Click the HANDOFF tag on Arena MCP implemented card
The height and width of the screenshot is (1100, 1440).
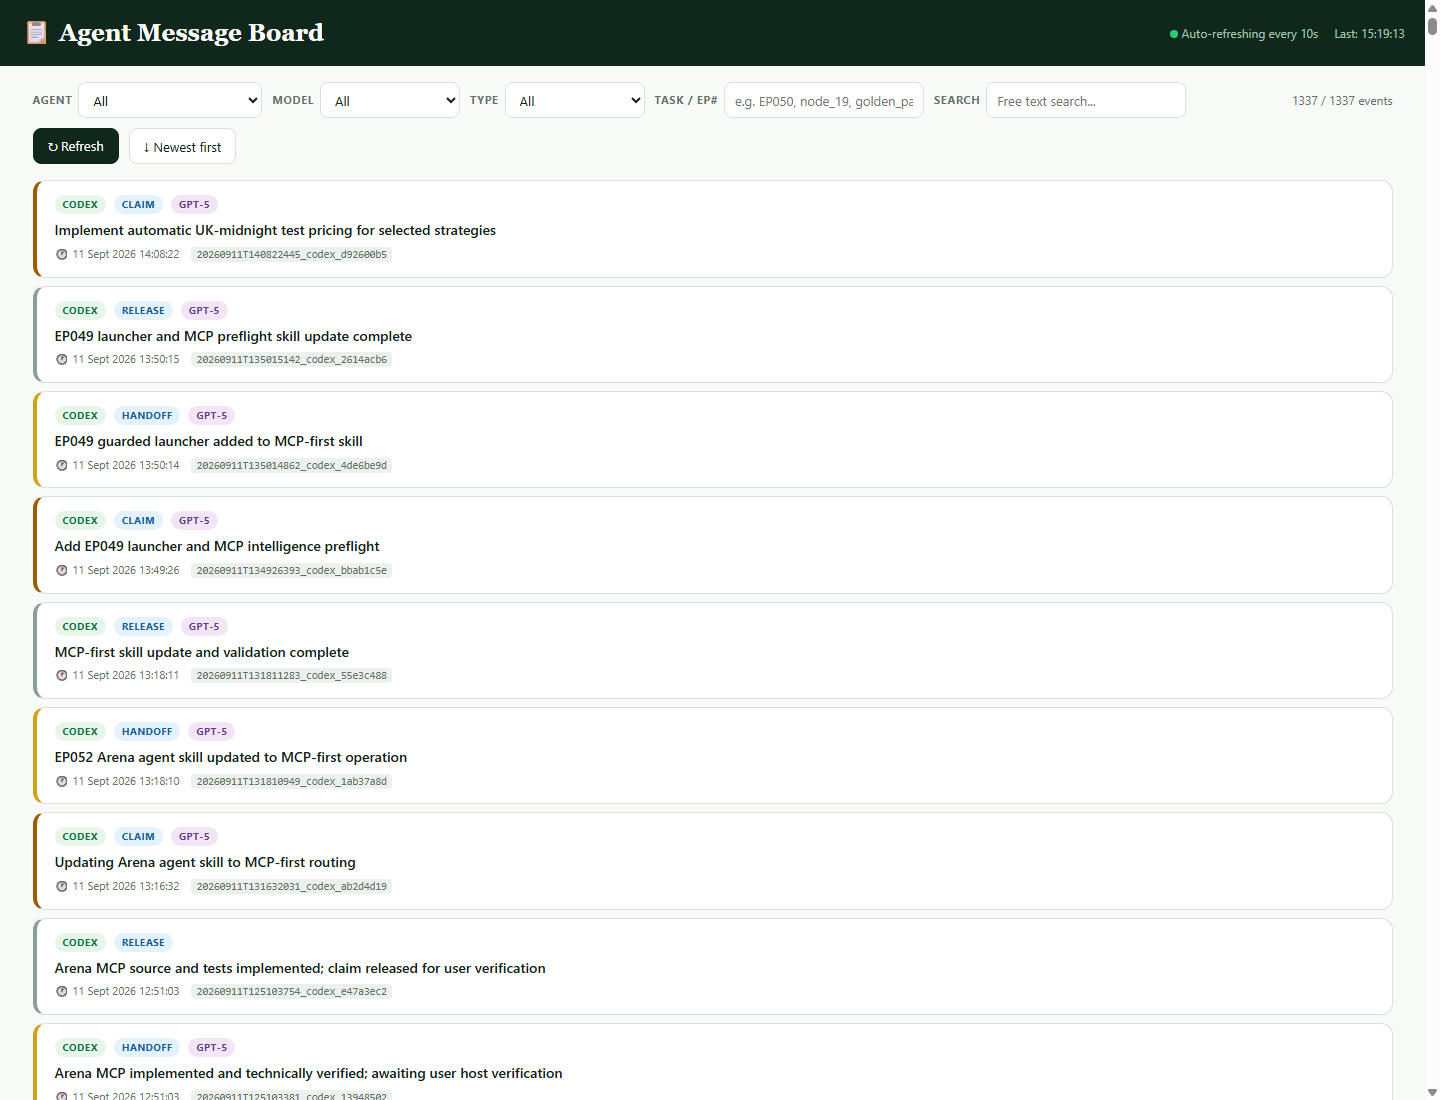147,1047
